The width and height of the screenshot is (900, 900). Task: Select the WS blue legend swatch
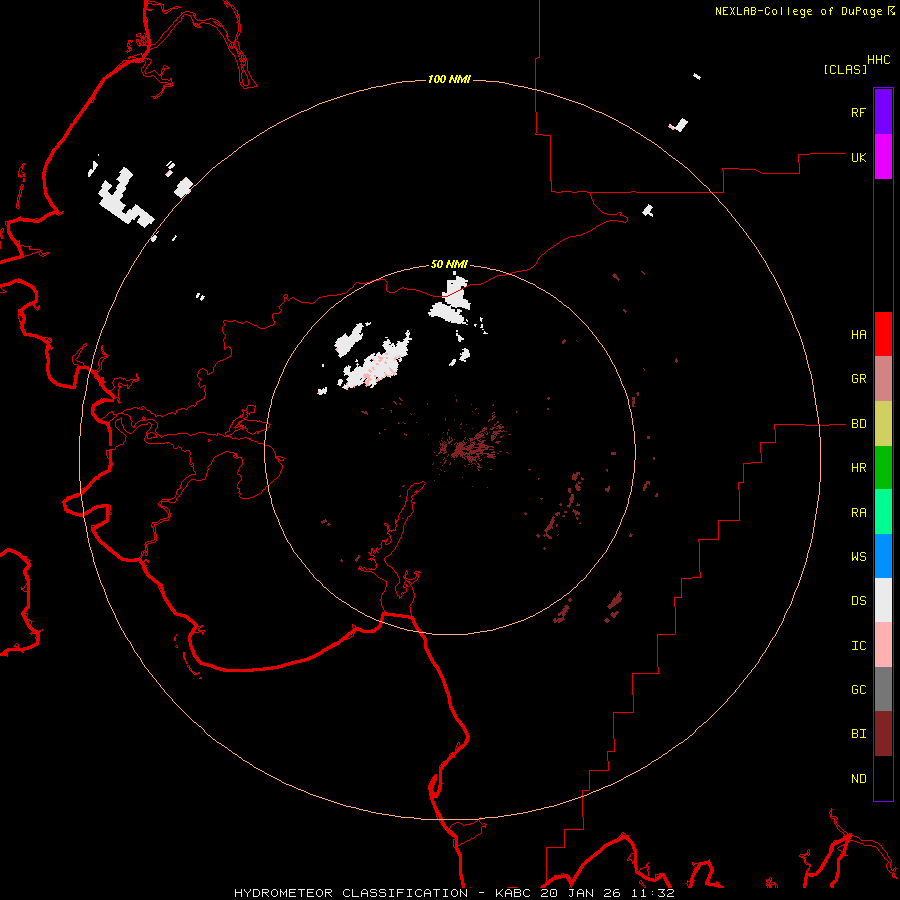coord(883,556)
